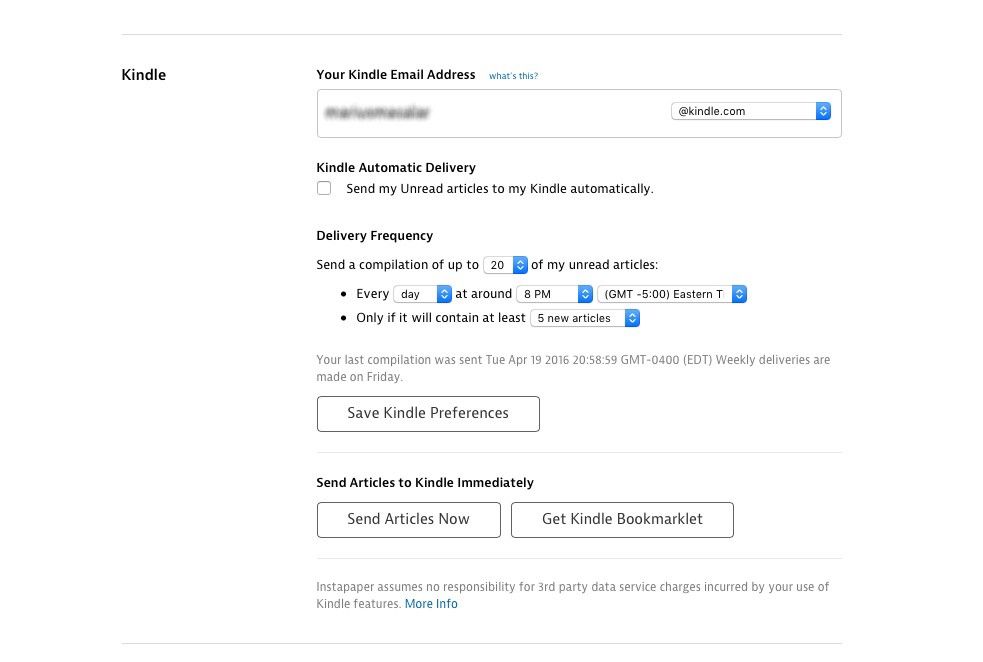Click the 'Your Kindle Email Address' label
This screenshot has height=662, width=983.
(396, 75)
